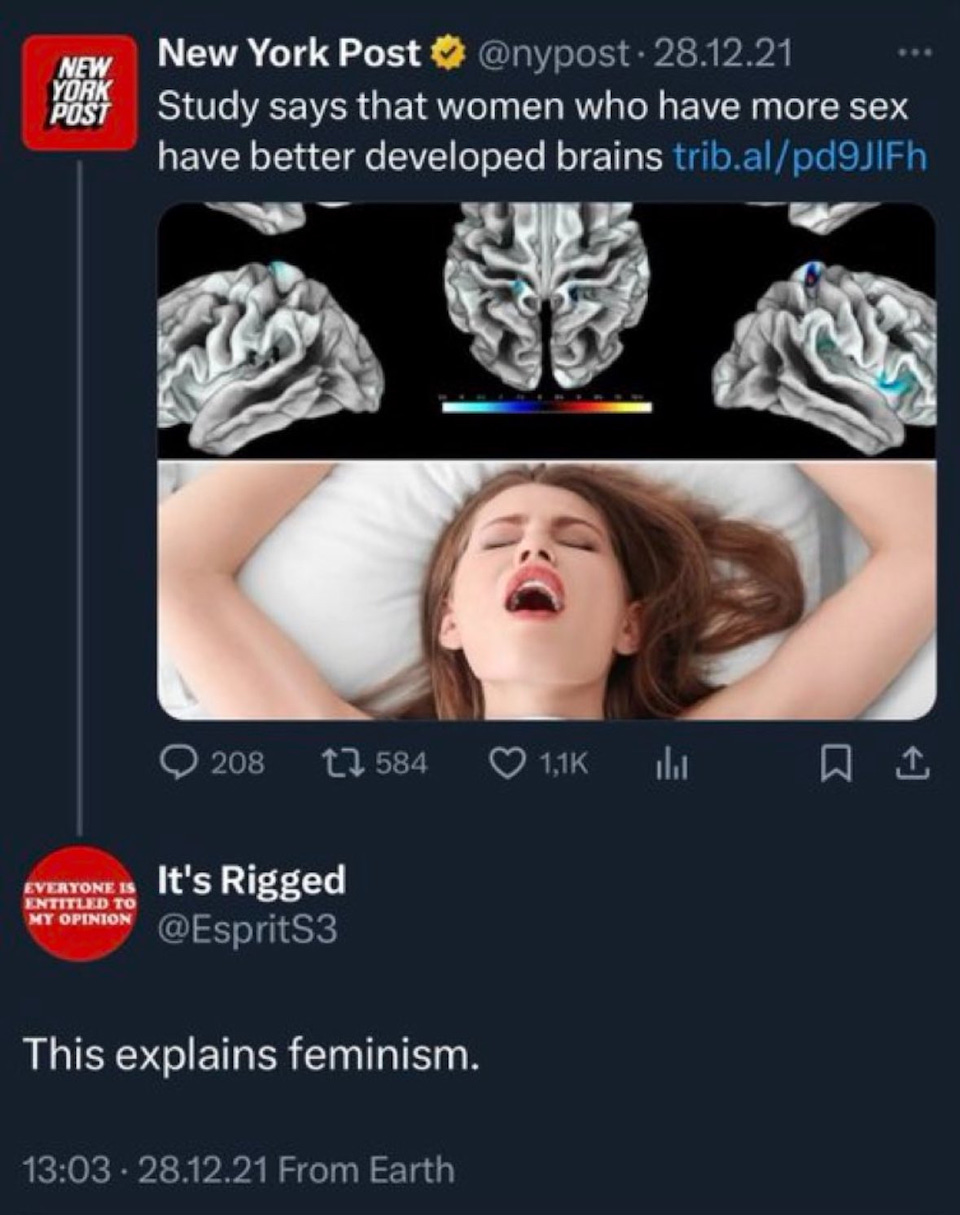Open the @EspritS3 handle
960x1215 pixels.
pos(247,930)
